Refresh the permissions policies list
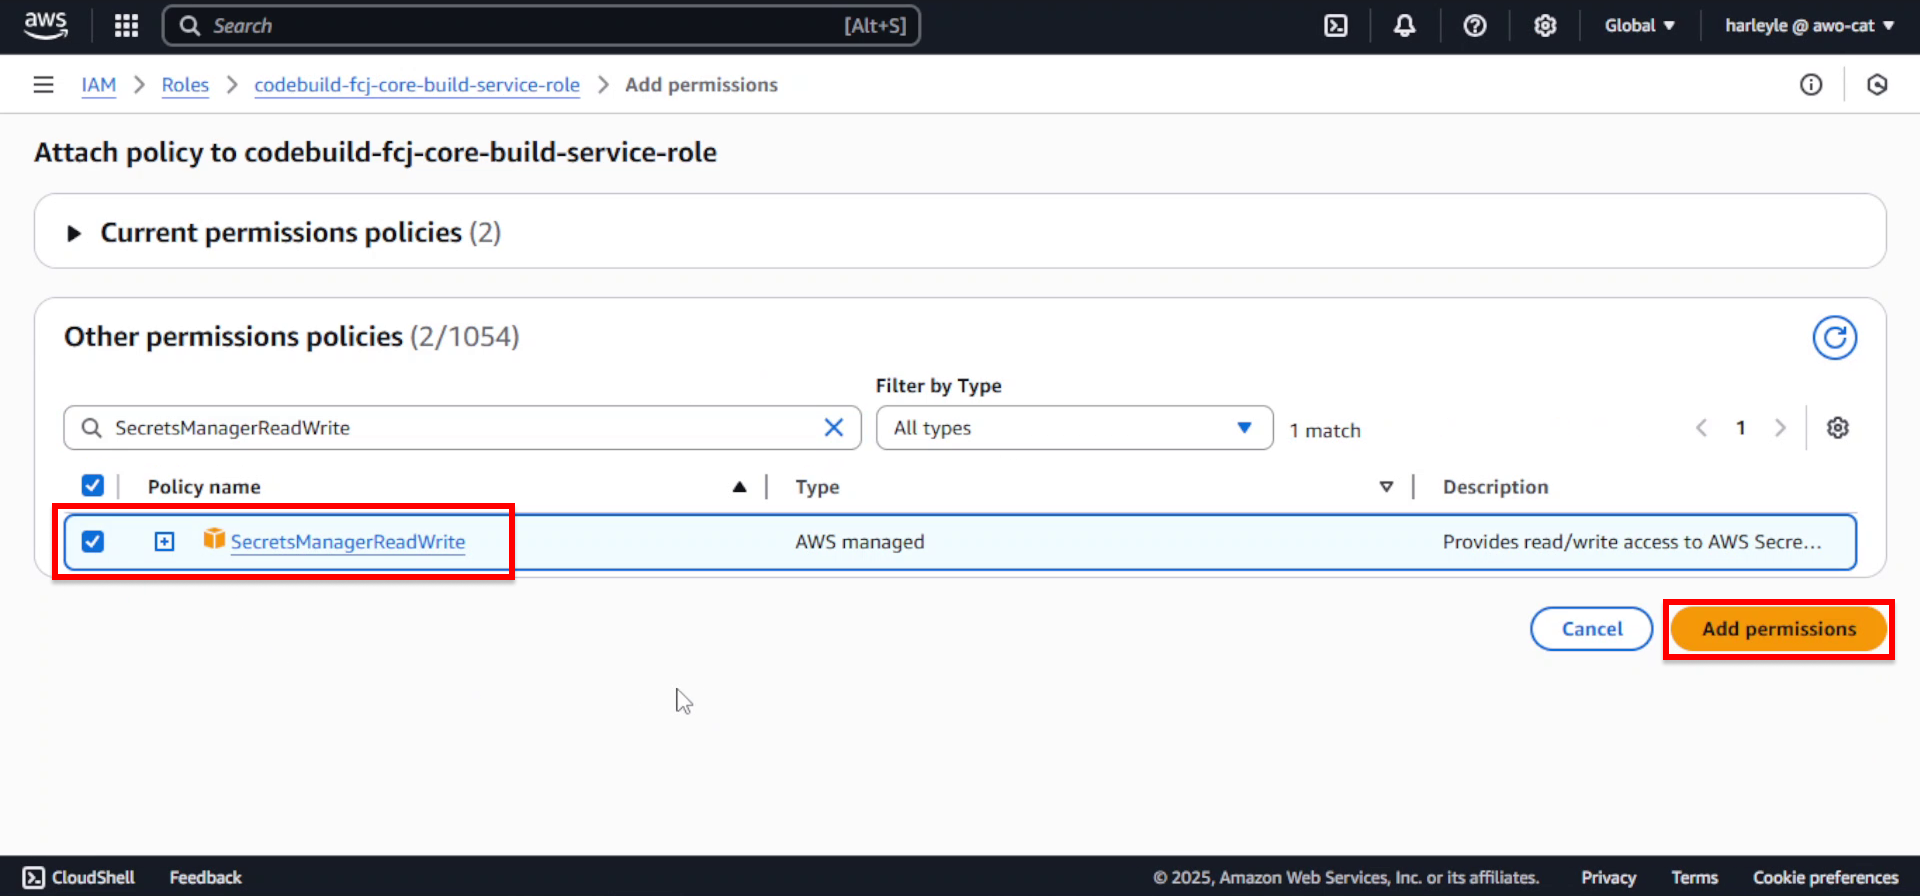 coord(1835,338)
